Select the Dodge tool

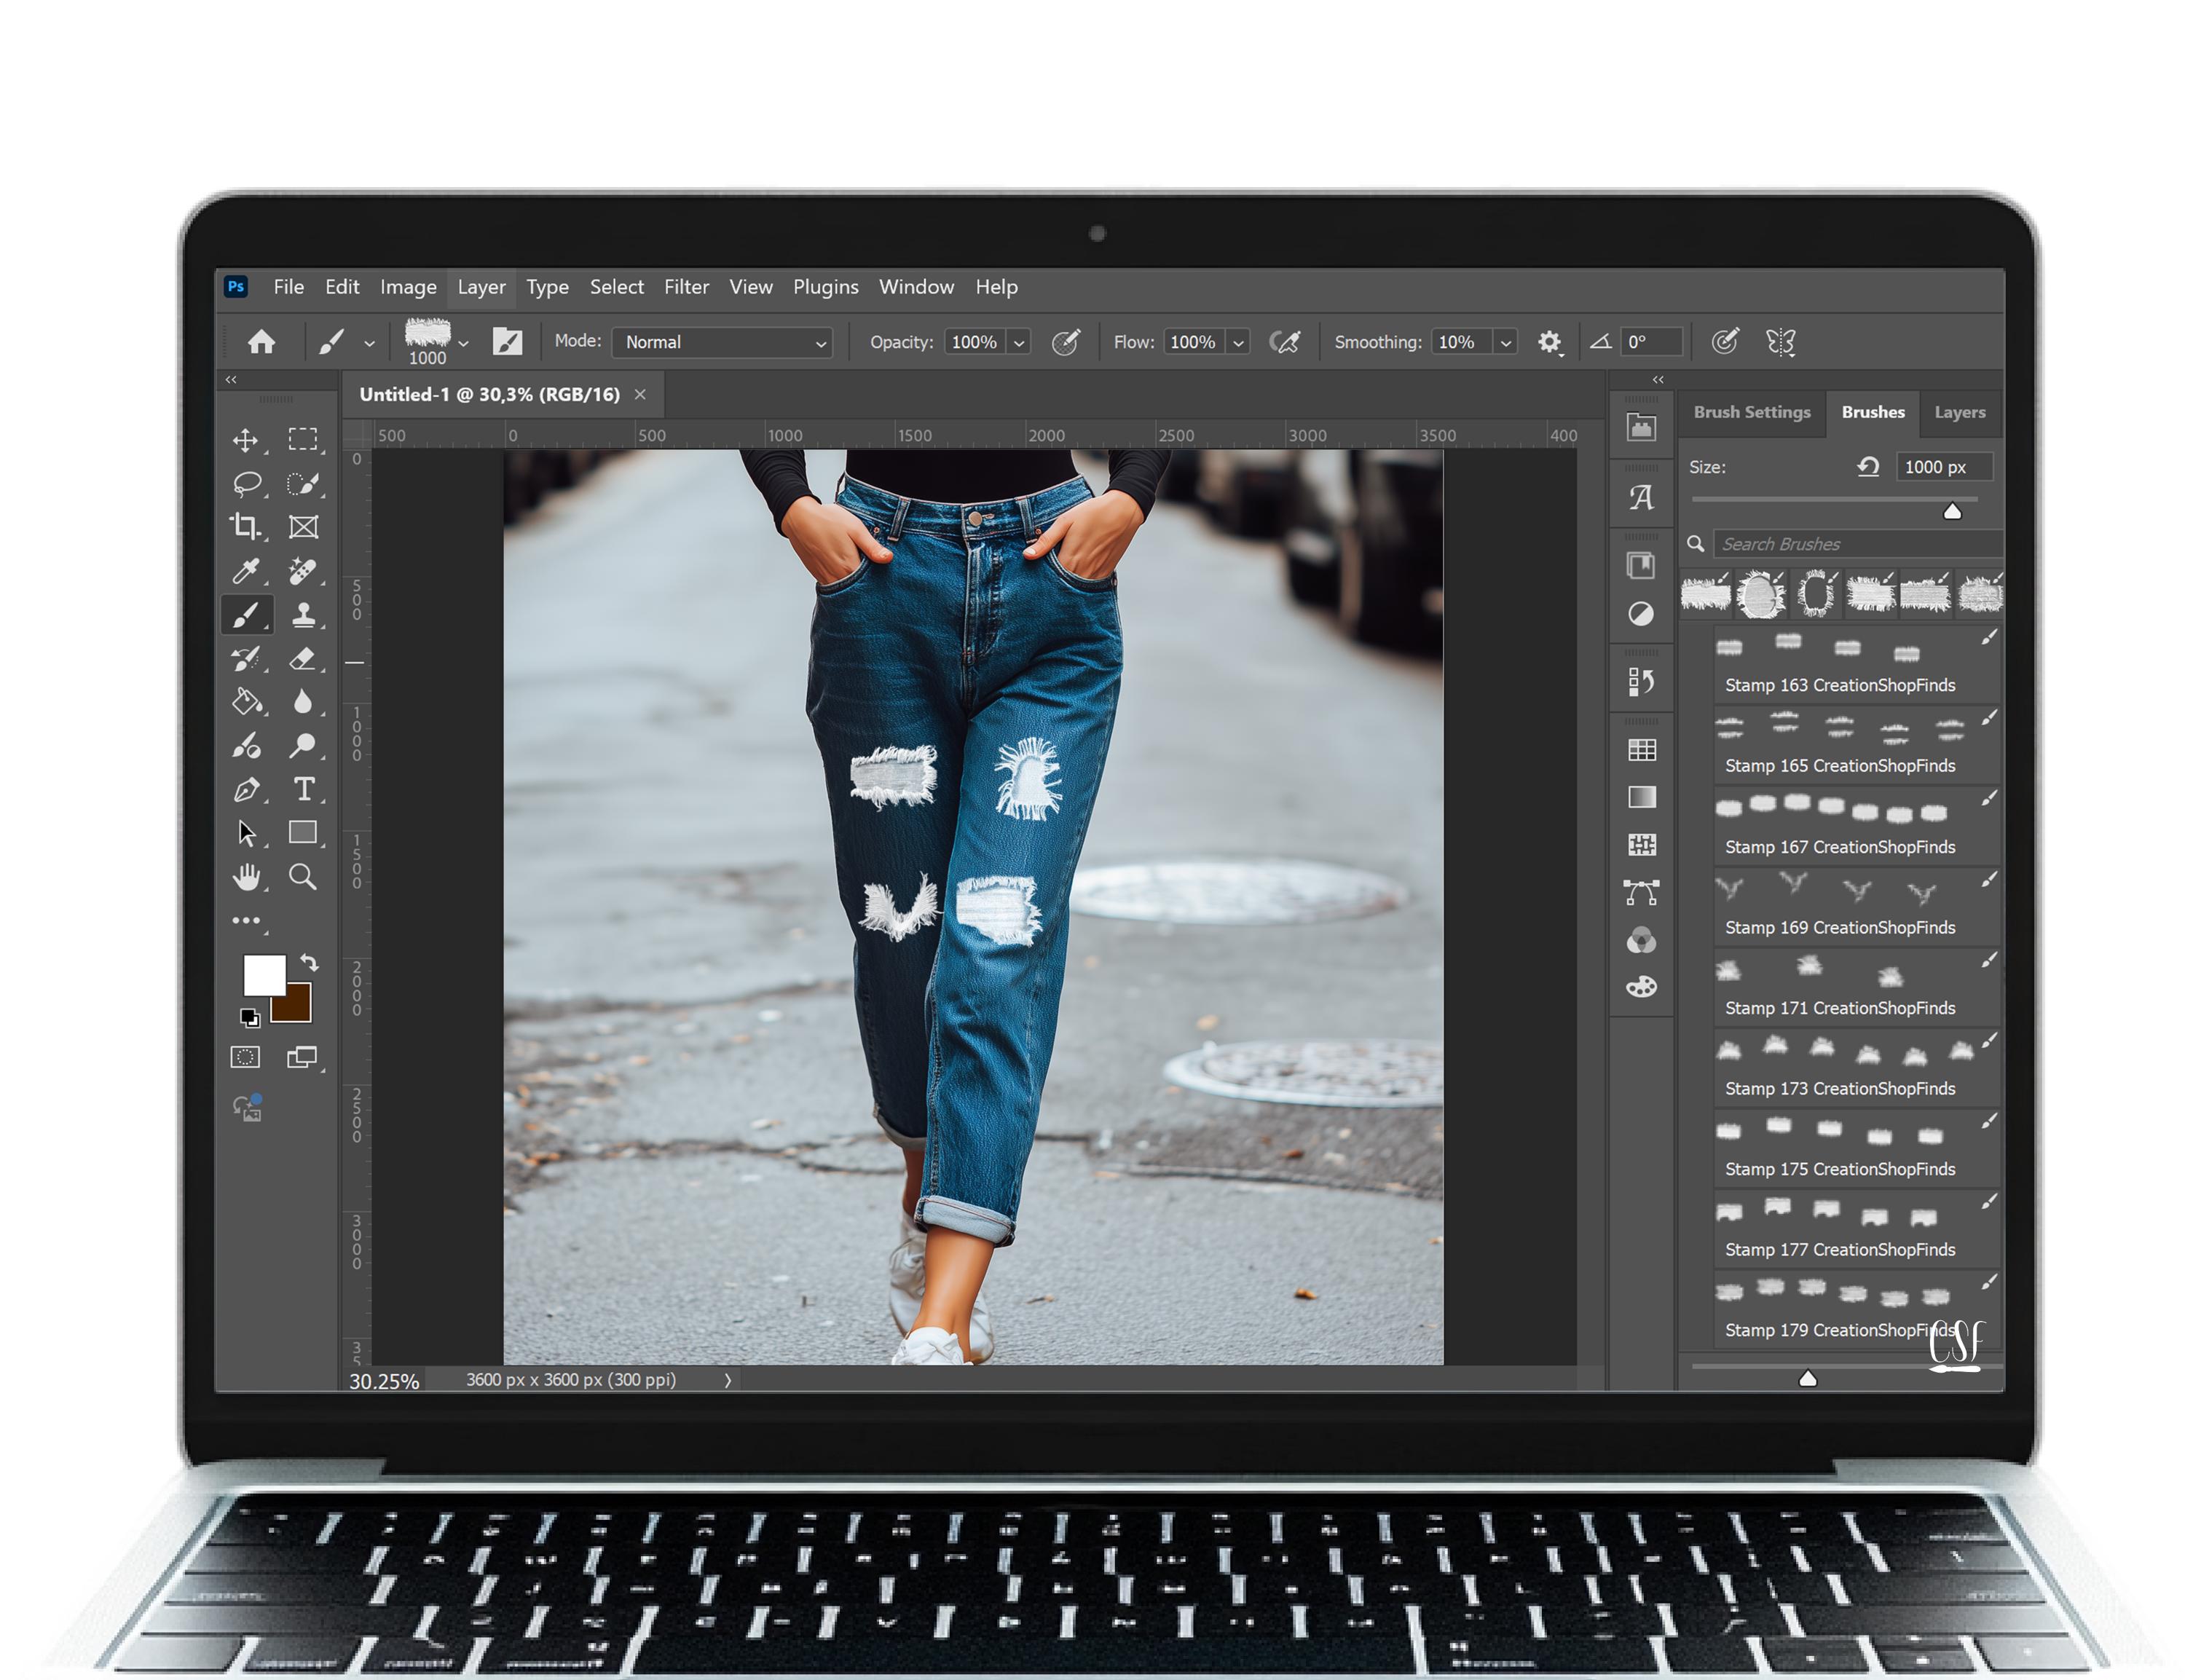coord(303,746)
